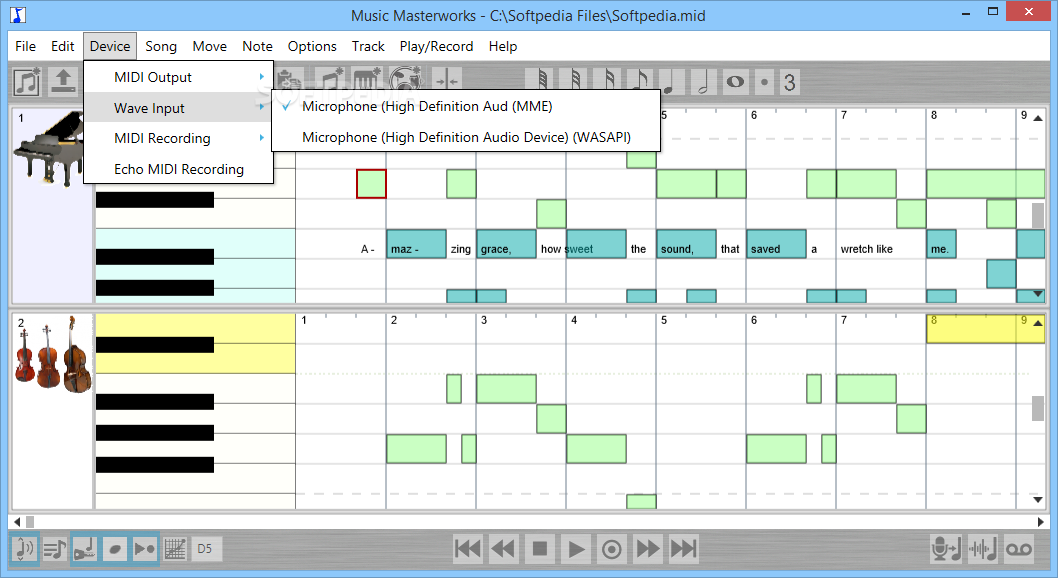Toggle the oval note shape icon

pyautogui.click(x=115, y=549)
